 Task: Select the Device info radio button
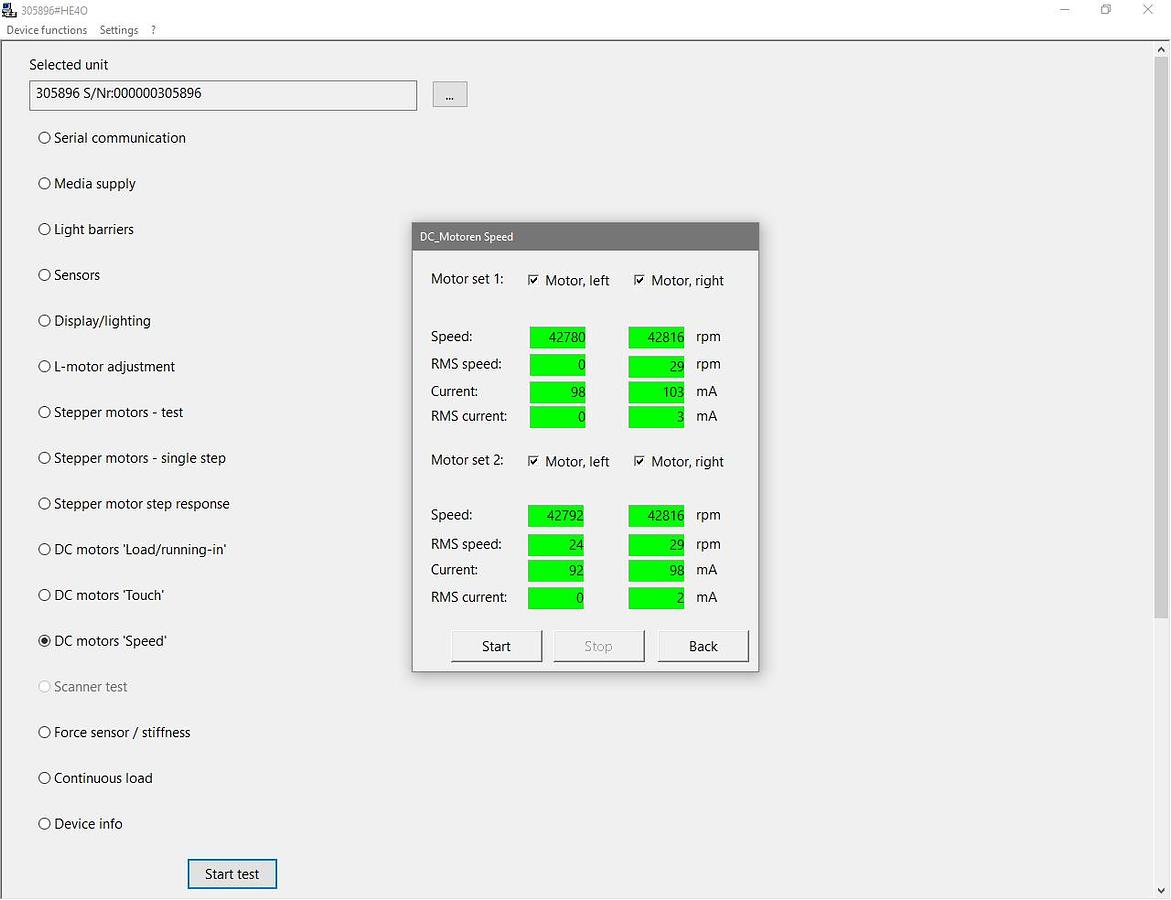pyautogui.click(x=45, y=824)
